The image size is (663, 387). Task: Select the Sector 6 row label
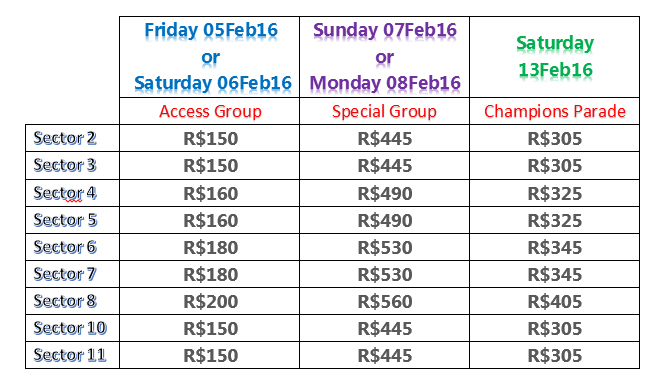point(72,247)
